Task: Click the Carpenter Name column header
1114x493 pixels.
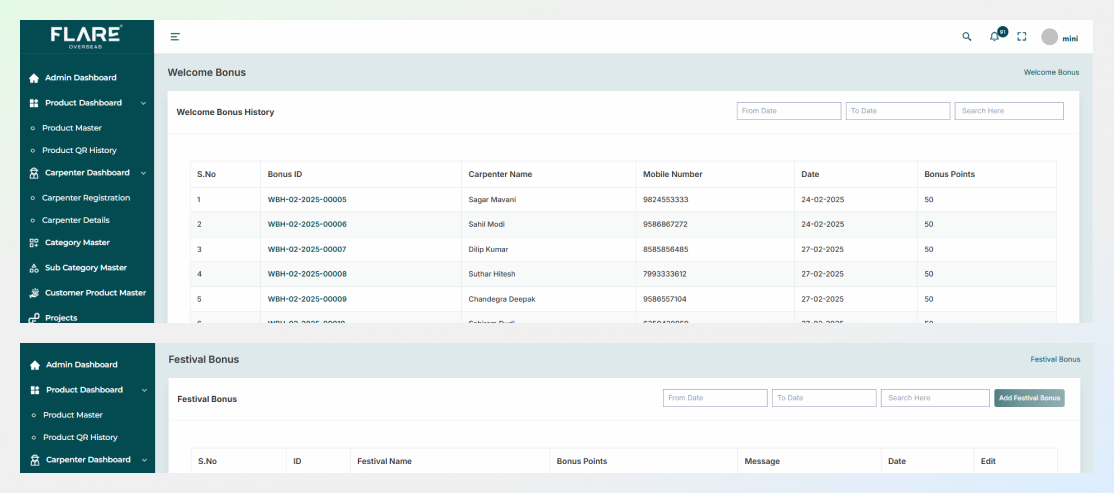Action: [500, 174]
